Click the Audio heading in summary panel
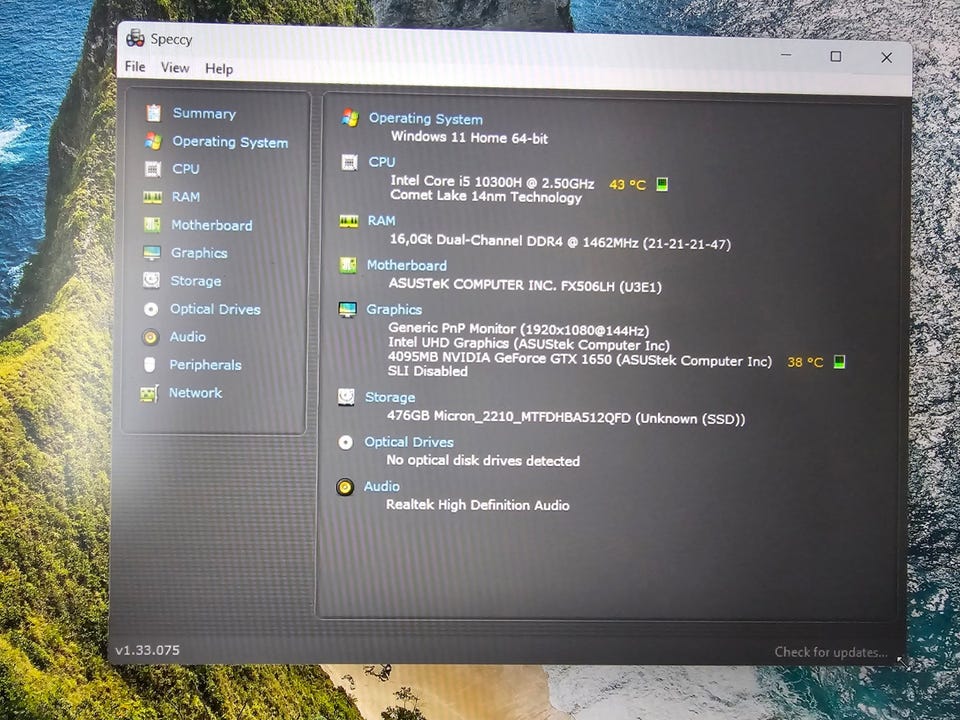Viewport: 960px width, 720px height. click(x=381, y=486)
